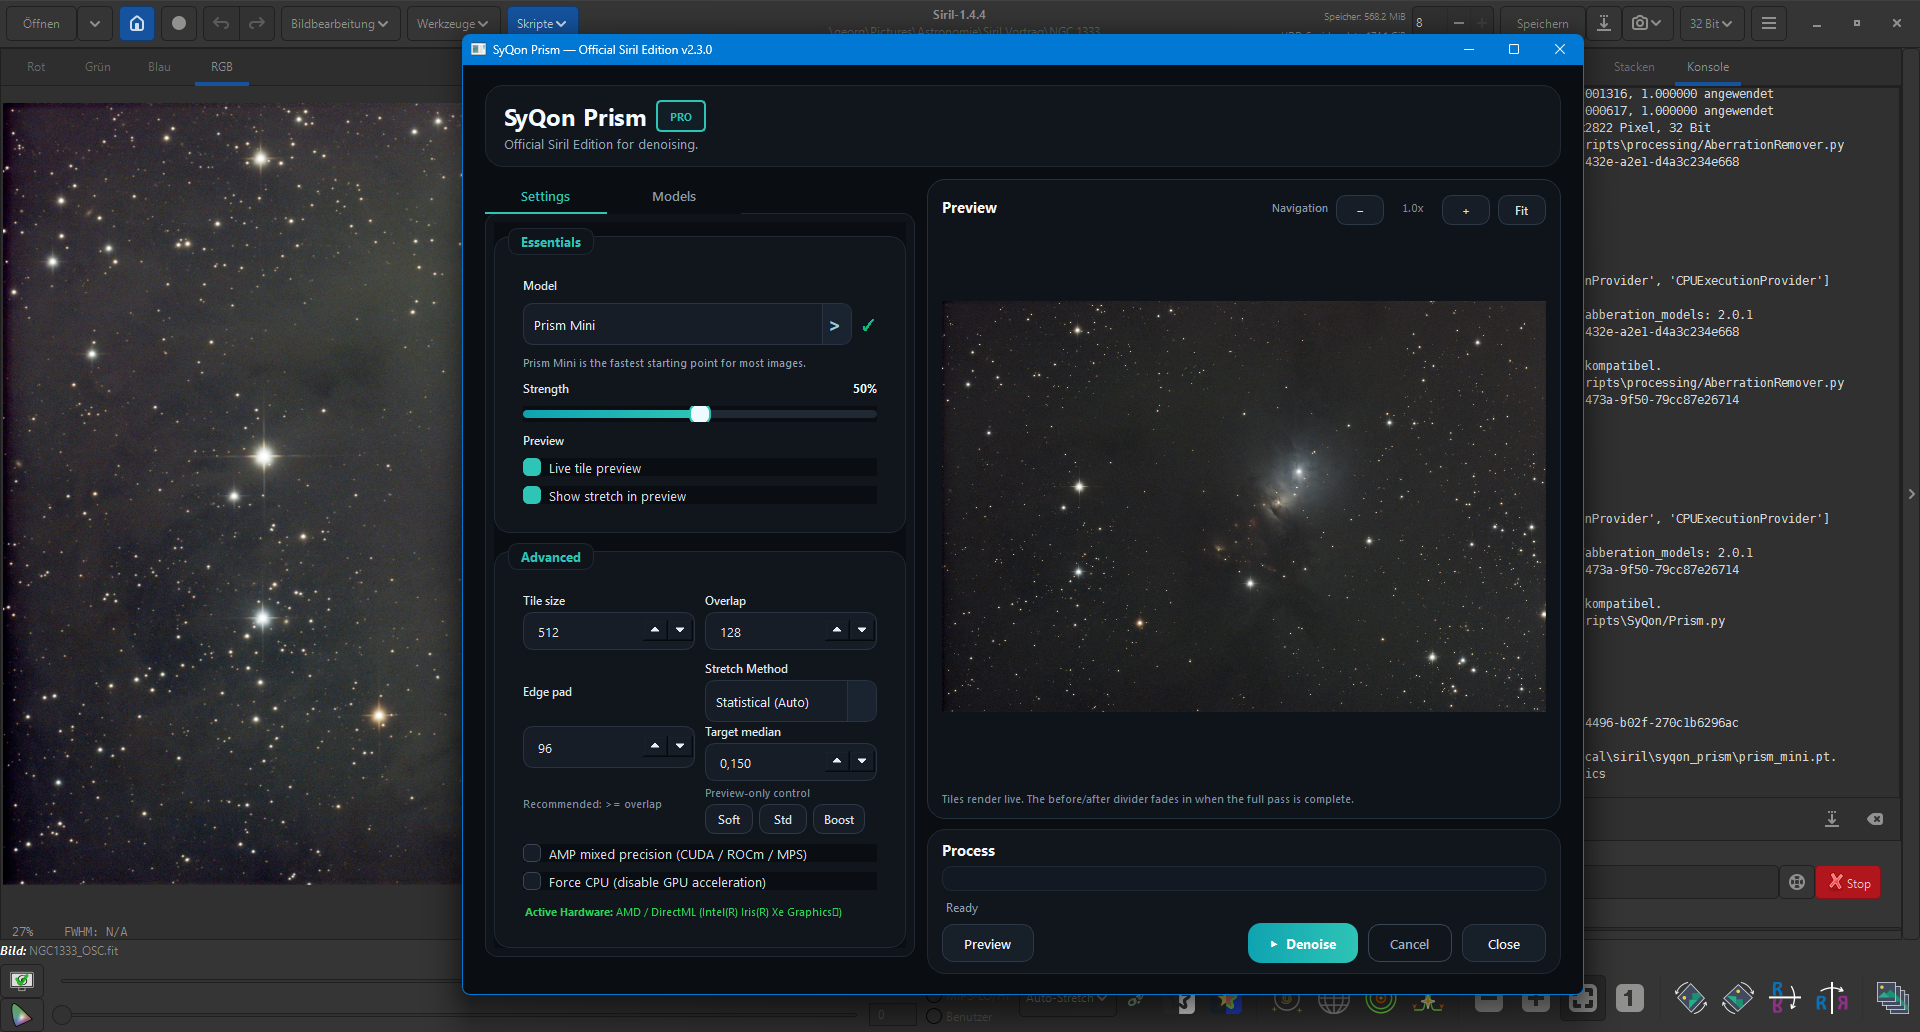The height and width of the screenshot is (1032, 1920).
Task: Open the 32 Bit dropdown
Action: (1711, 23)
